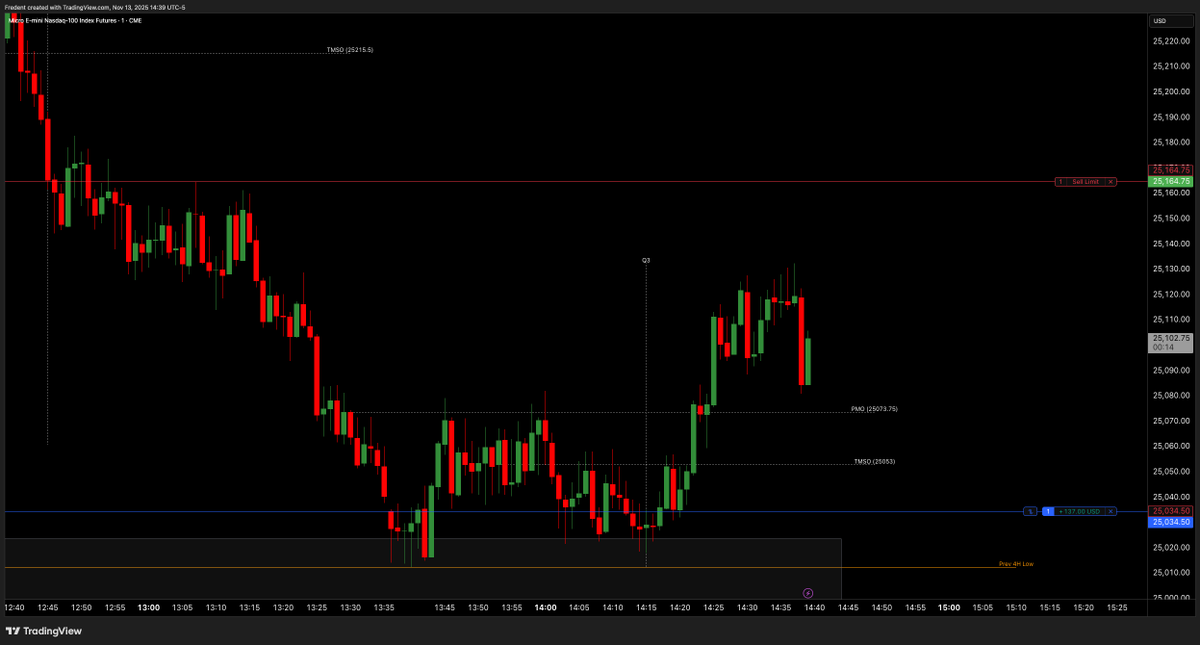
Task: Select the PMO (25073.75) level label
Action: (x=874, y=409)
